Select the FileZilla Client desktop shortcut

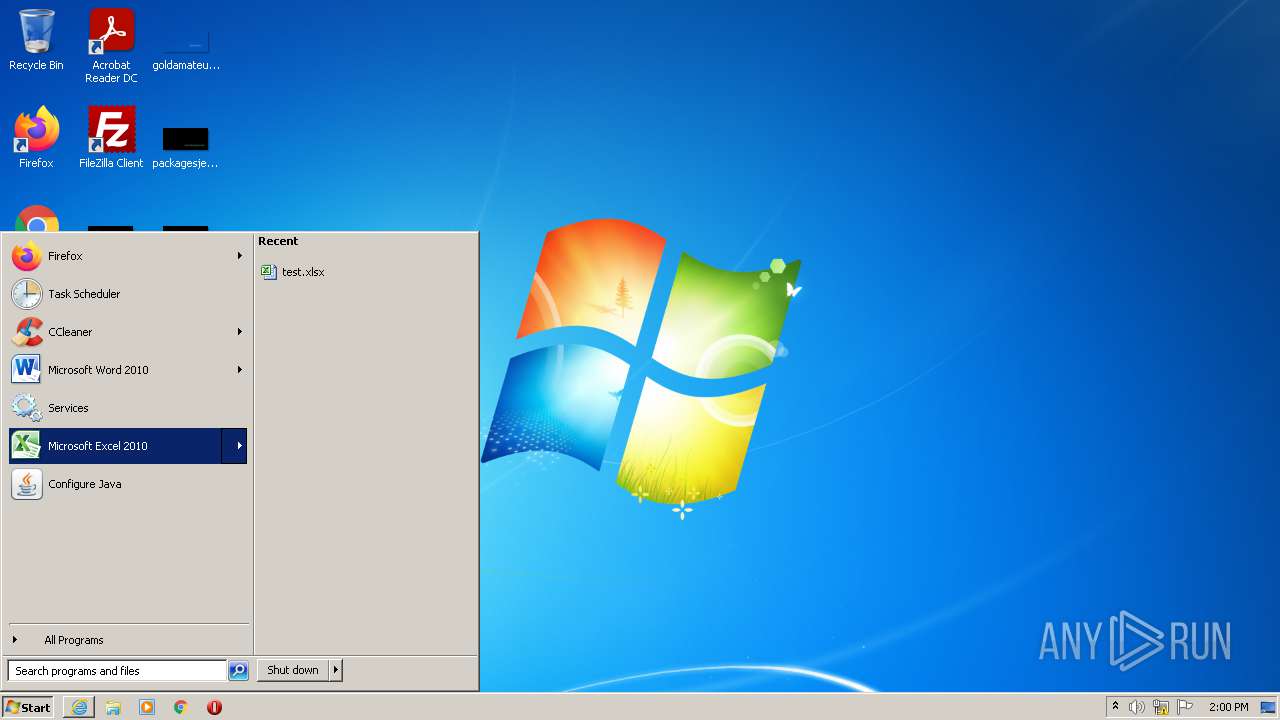pos(111,137)
